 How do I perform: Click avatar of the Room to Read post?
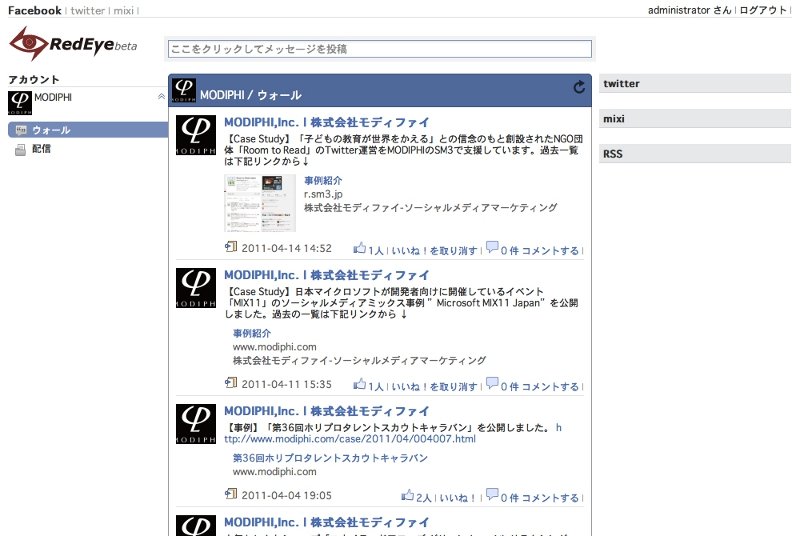tap(196, 135)
